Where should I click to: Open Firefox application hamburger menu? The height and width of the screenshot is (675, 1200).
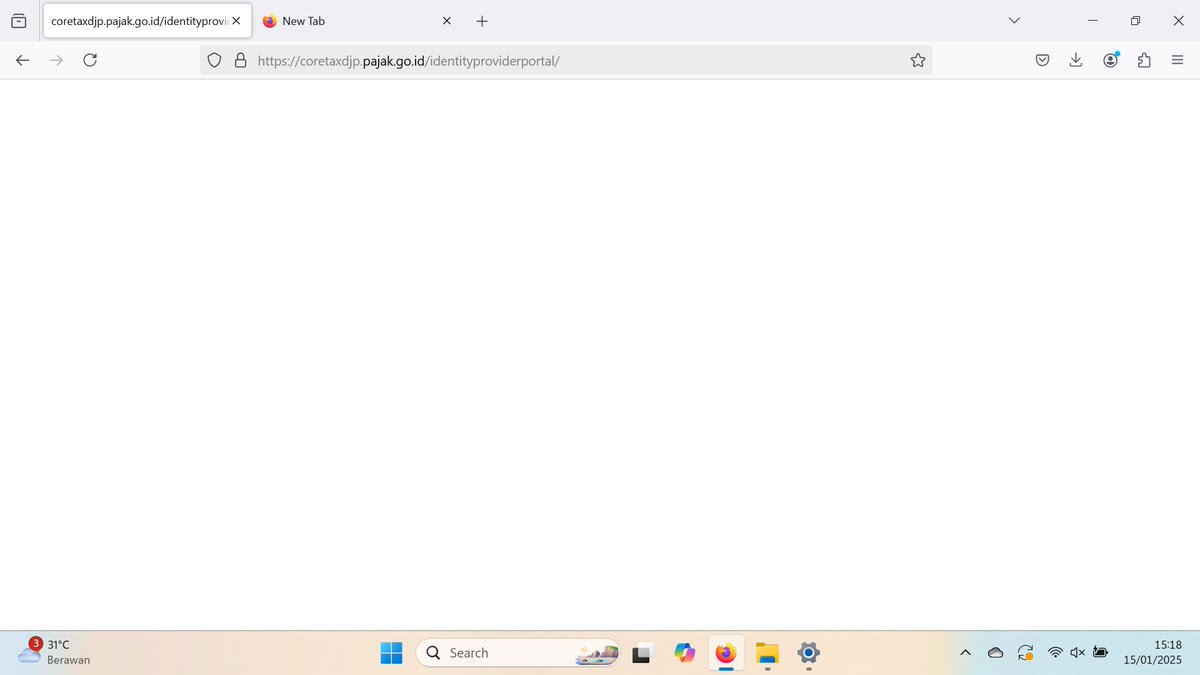click(1178, 60)
